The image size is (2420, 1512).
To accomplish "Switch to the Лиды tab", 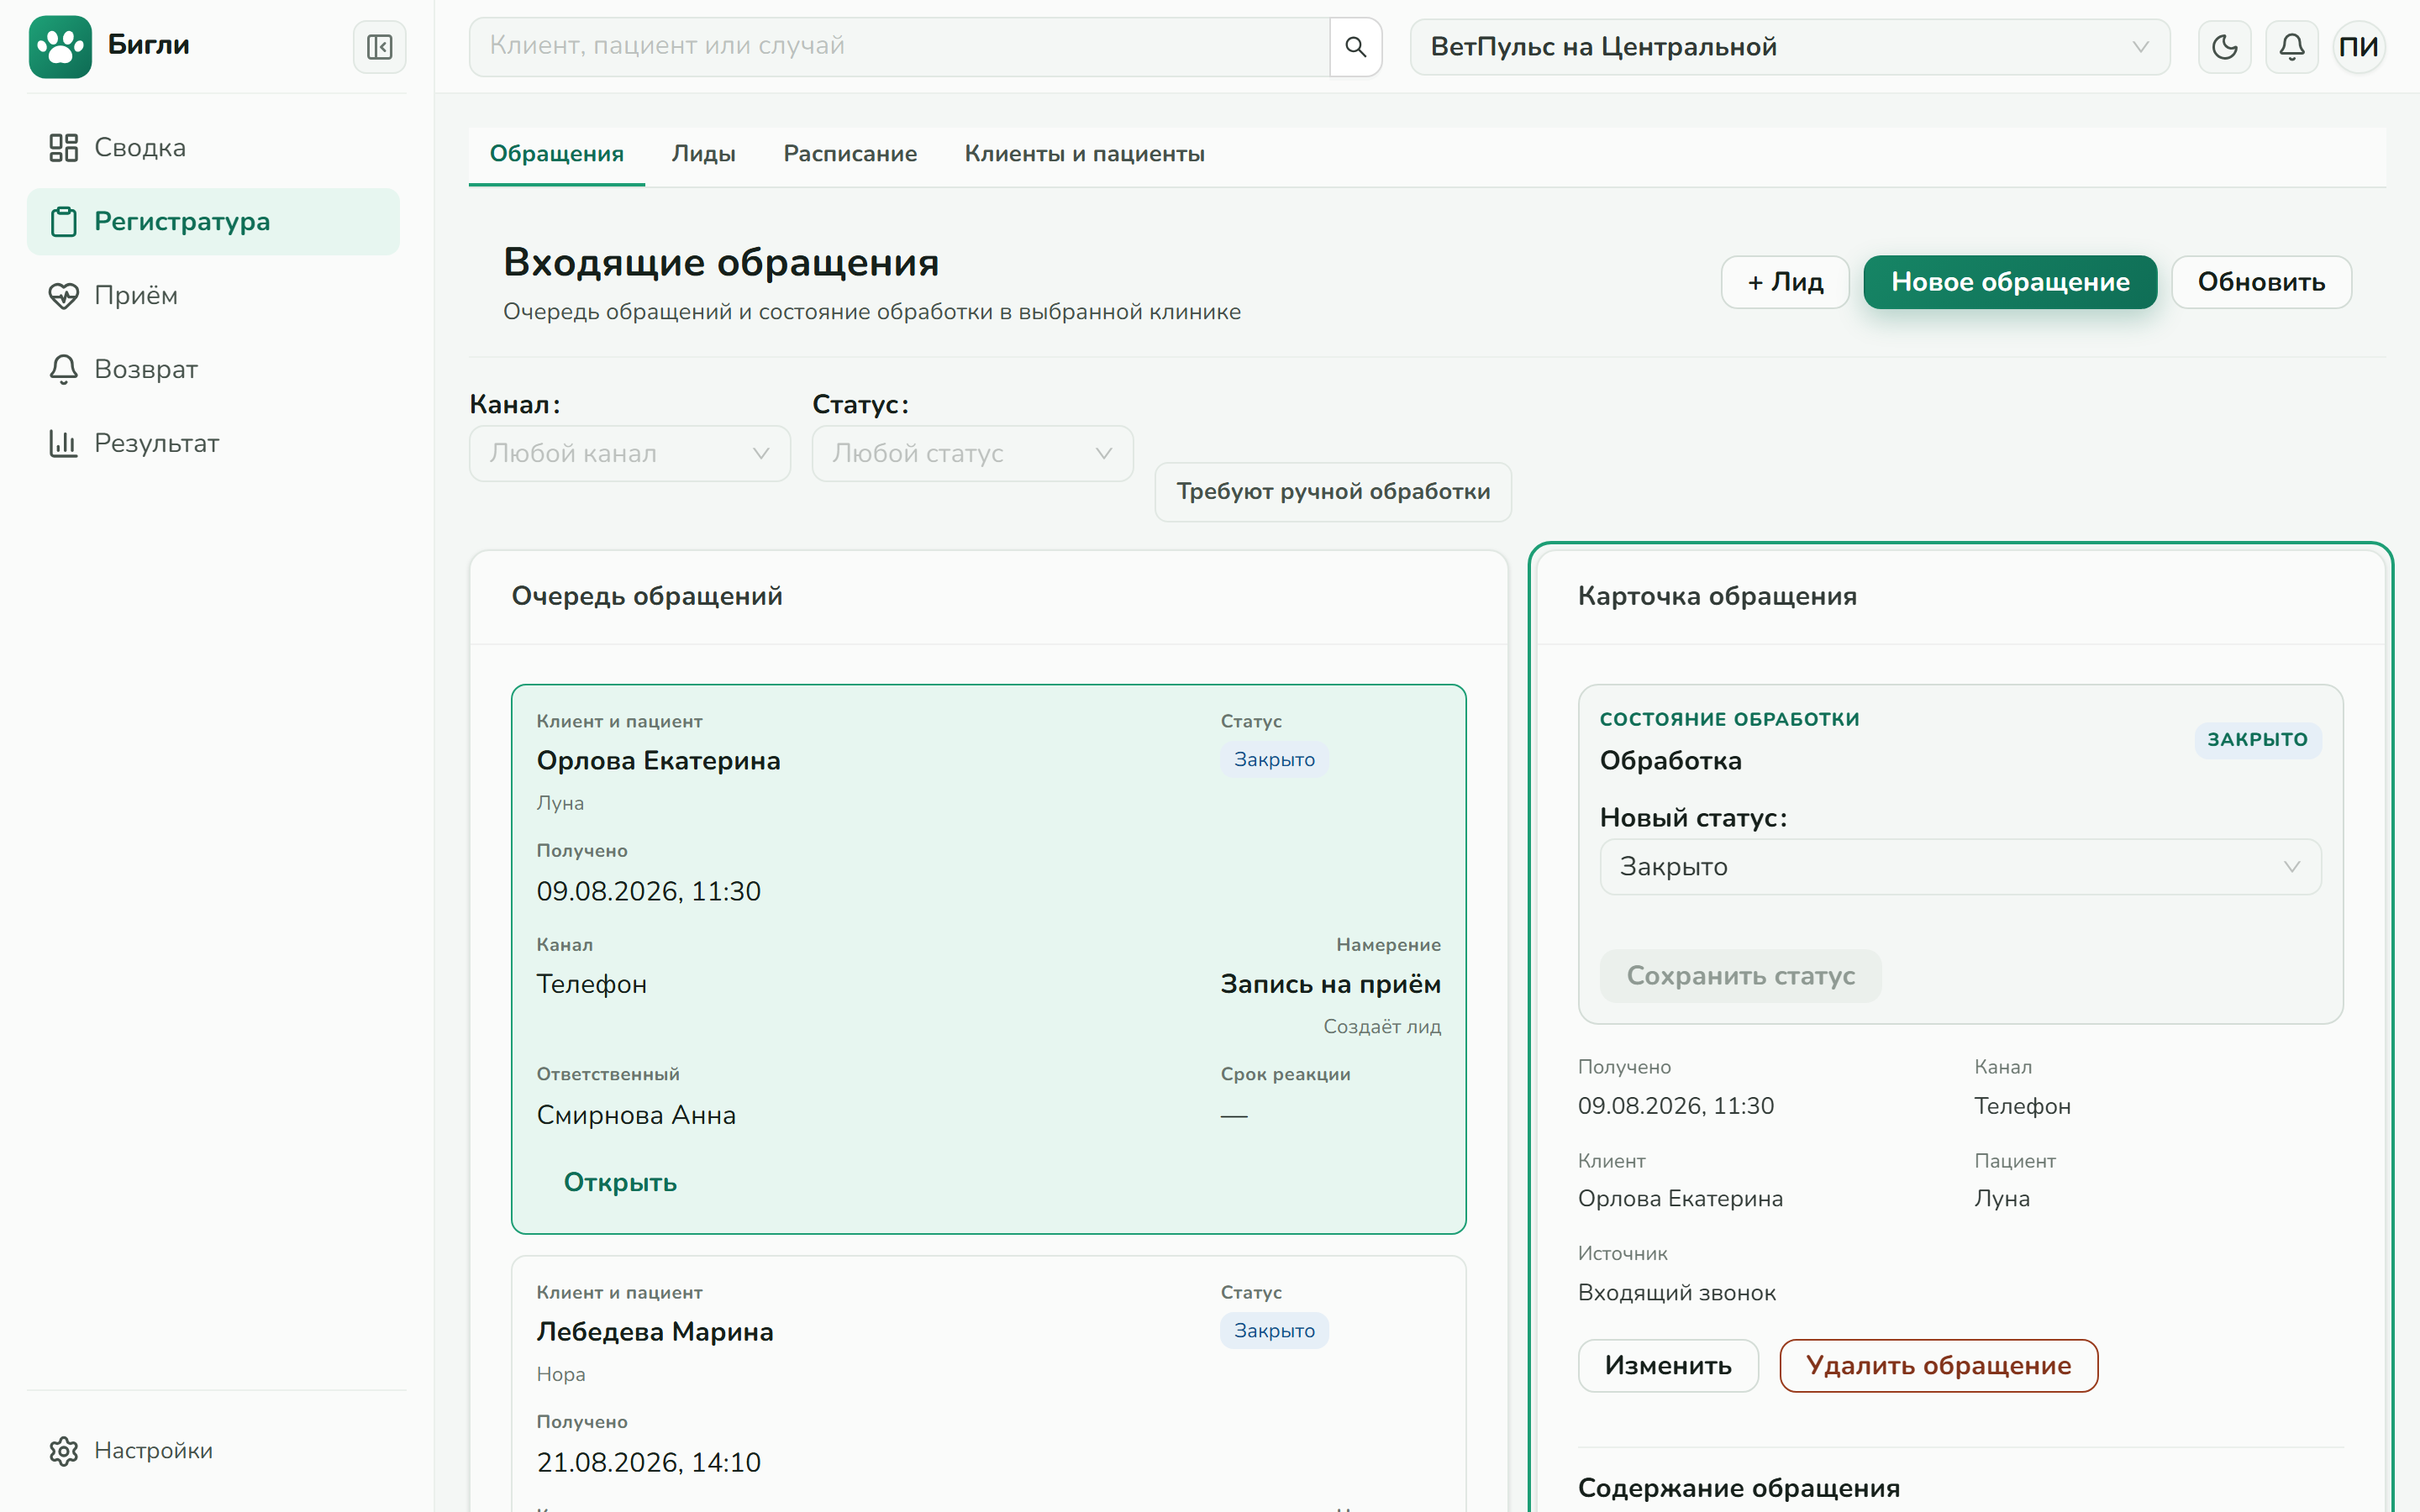I will tap(703, 154).
